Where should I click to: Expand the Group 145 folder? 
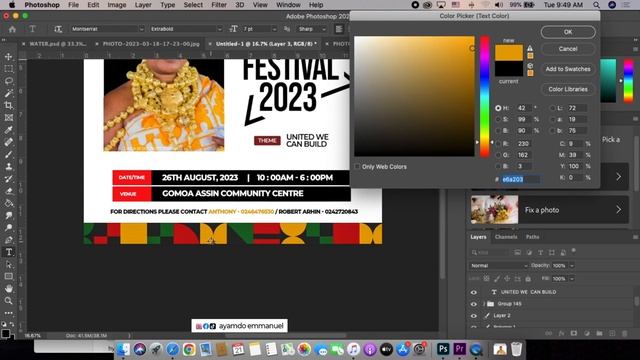click(484, 304)
